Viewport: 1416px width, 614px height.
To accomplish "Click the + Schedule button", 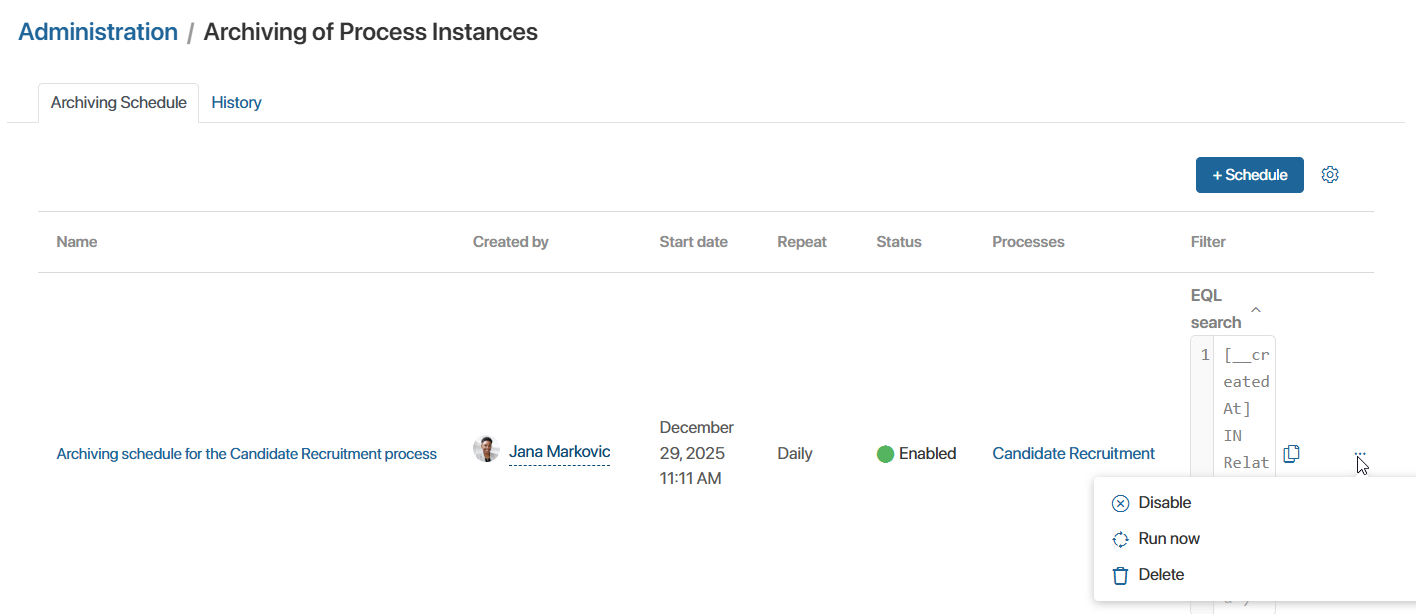I will pos(1249,175).
